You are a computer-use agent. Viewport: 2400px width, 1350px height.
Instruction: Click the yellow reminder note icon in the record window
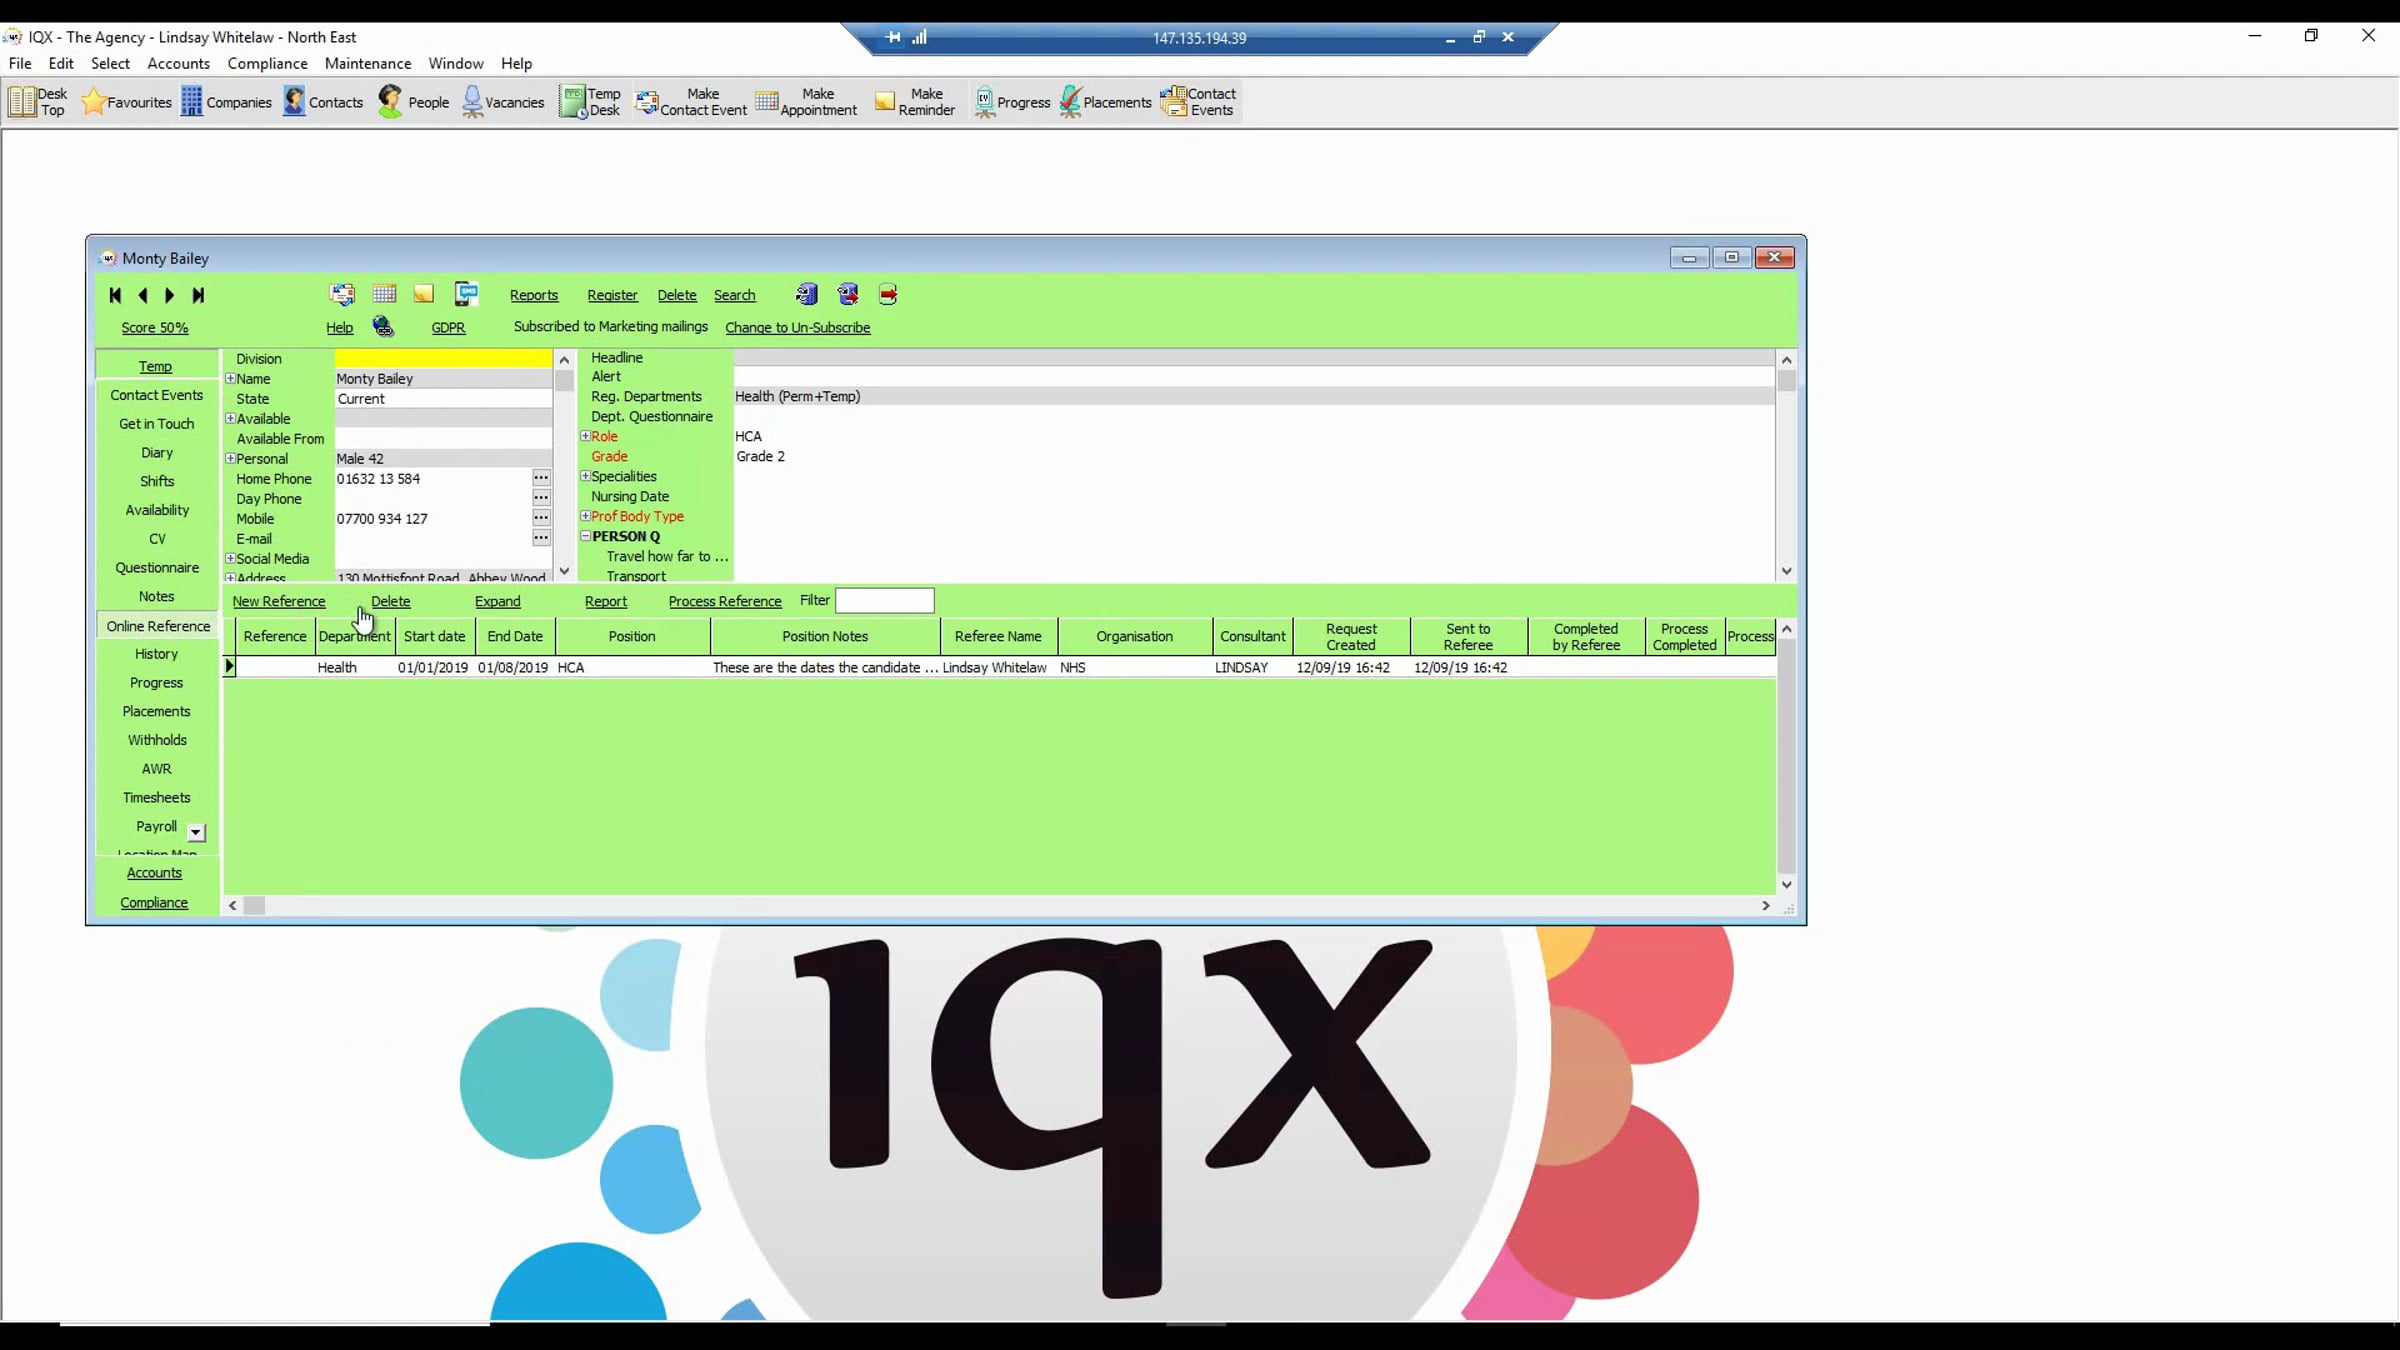click(424, 294)
